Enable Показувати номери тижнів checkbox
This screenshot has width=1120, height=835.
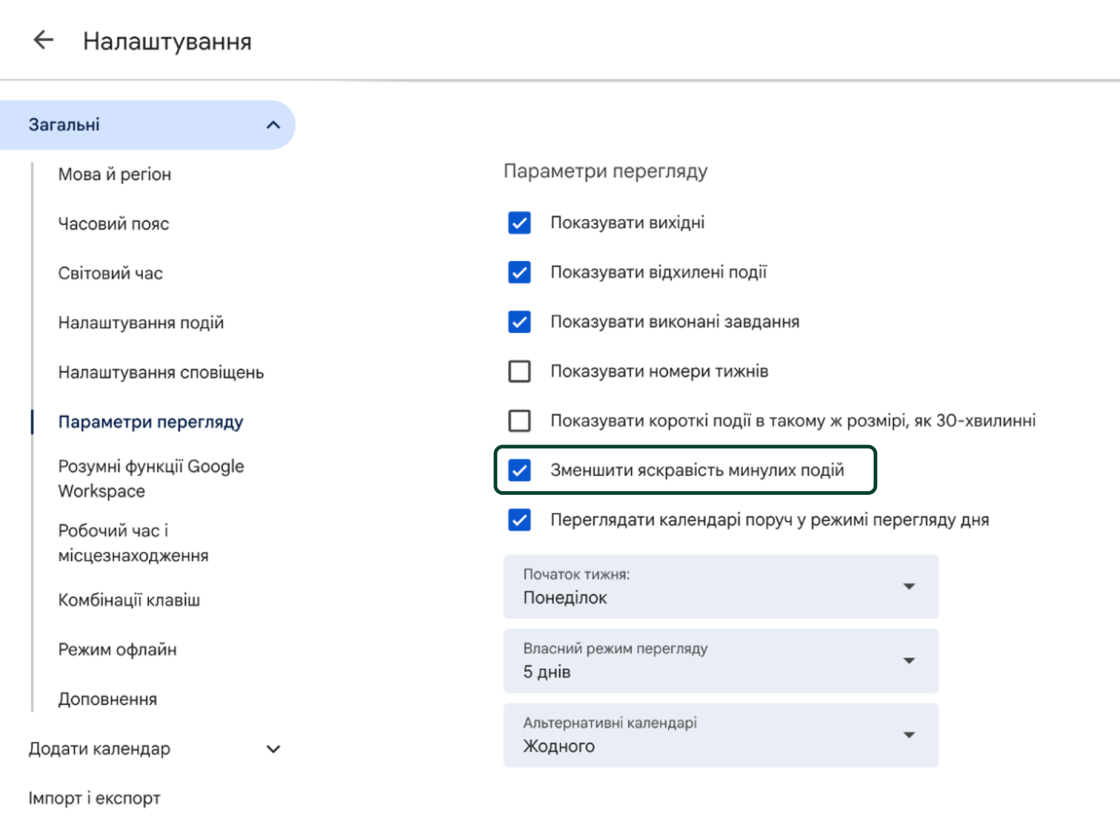point(519,372)
